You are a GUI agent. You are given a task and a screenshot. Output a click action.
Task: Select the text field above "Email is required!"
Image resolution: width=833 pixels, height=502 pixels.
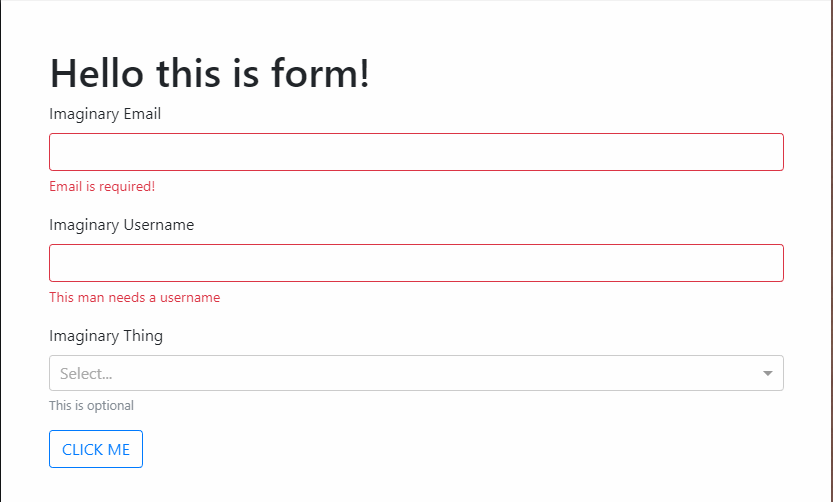click(x=416, y=152)
